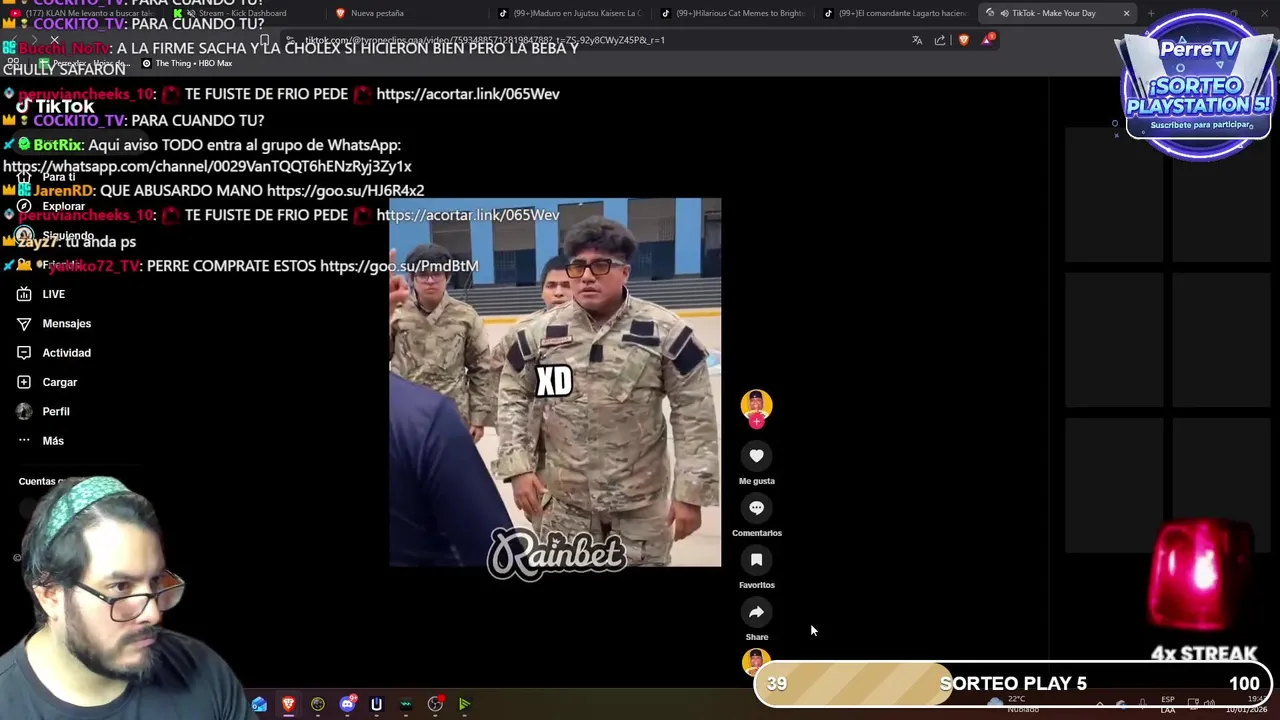Click the tiktok.com address bar URL
Viewport: 1280px width, 720px height.
coord(485,40)
